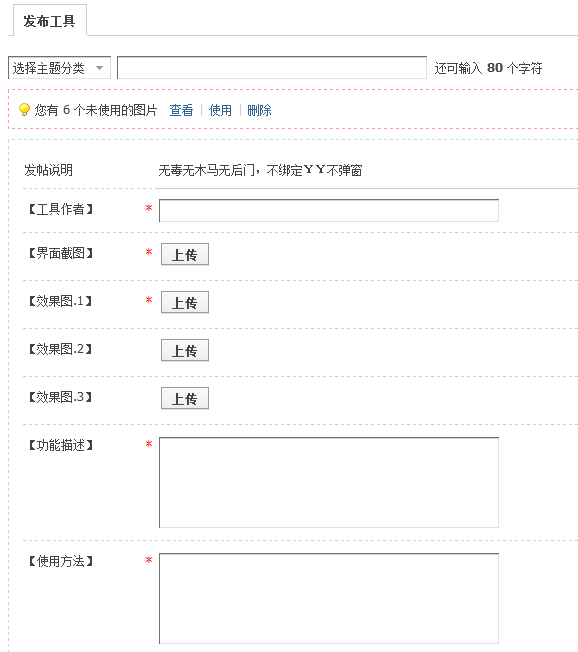
Task: Click the 【使用方法】 label
Action: pos(60,561)
